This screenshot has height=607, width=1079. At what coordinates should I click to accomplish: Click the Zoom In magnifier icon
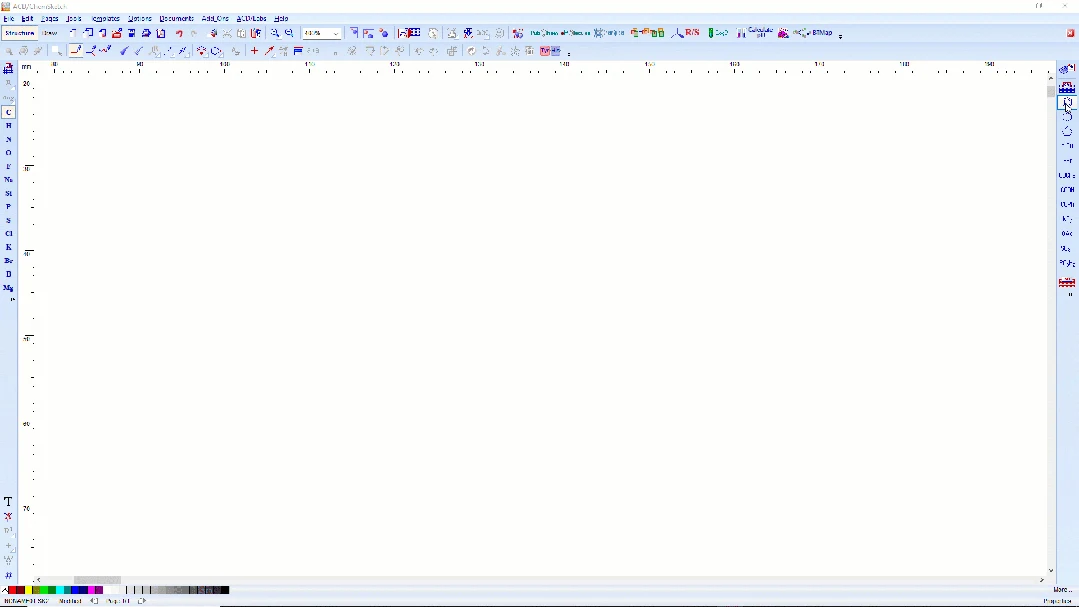(x=275, y=33)
